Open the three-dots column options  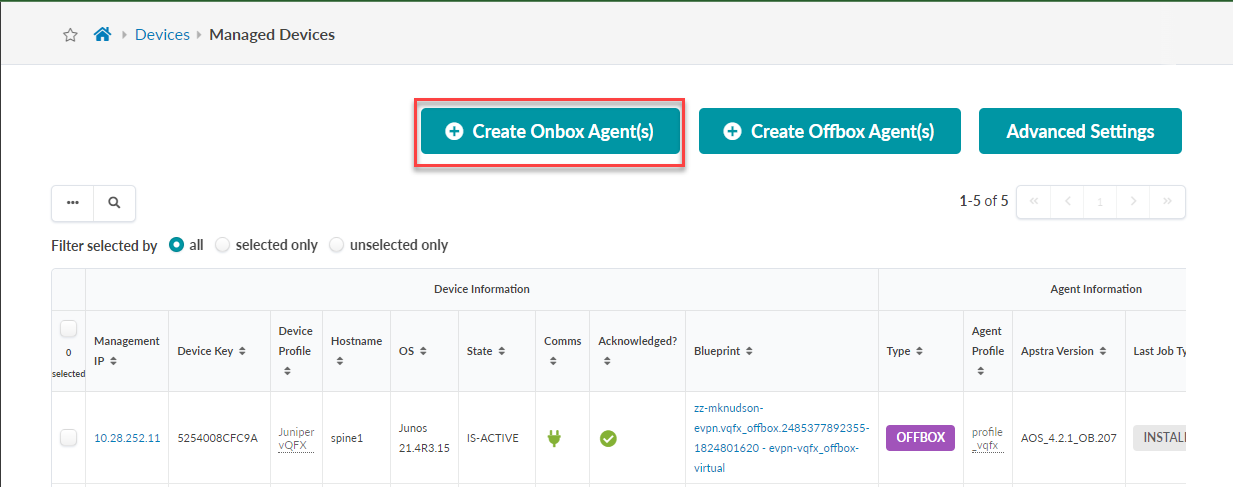pyautogui.click(x=73, y=202)
